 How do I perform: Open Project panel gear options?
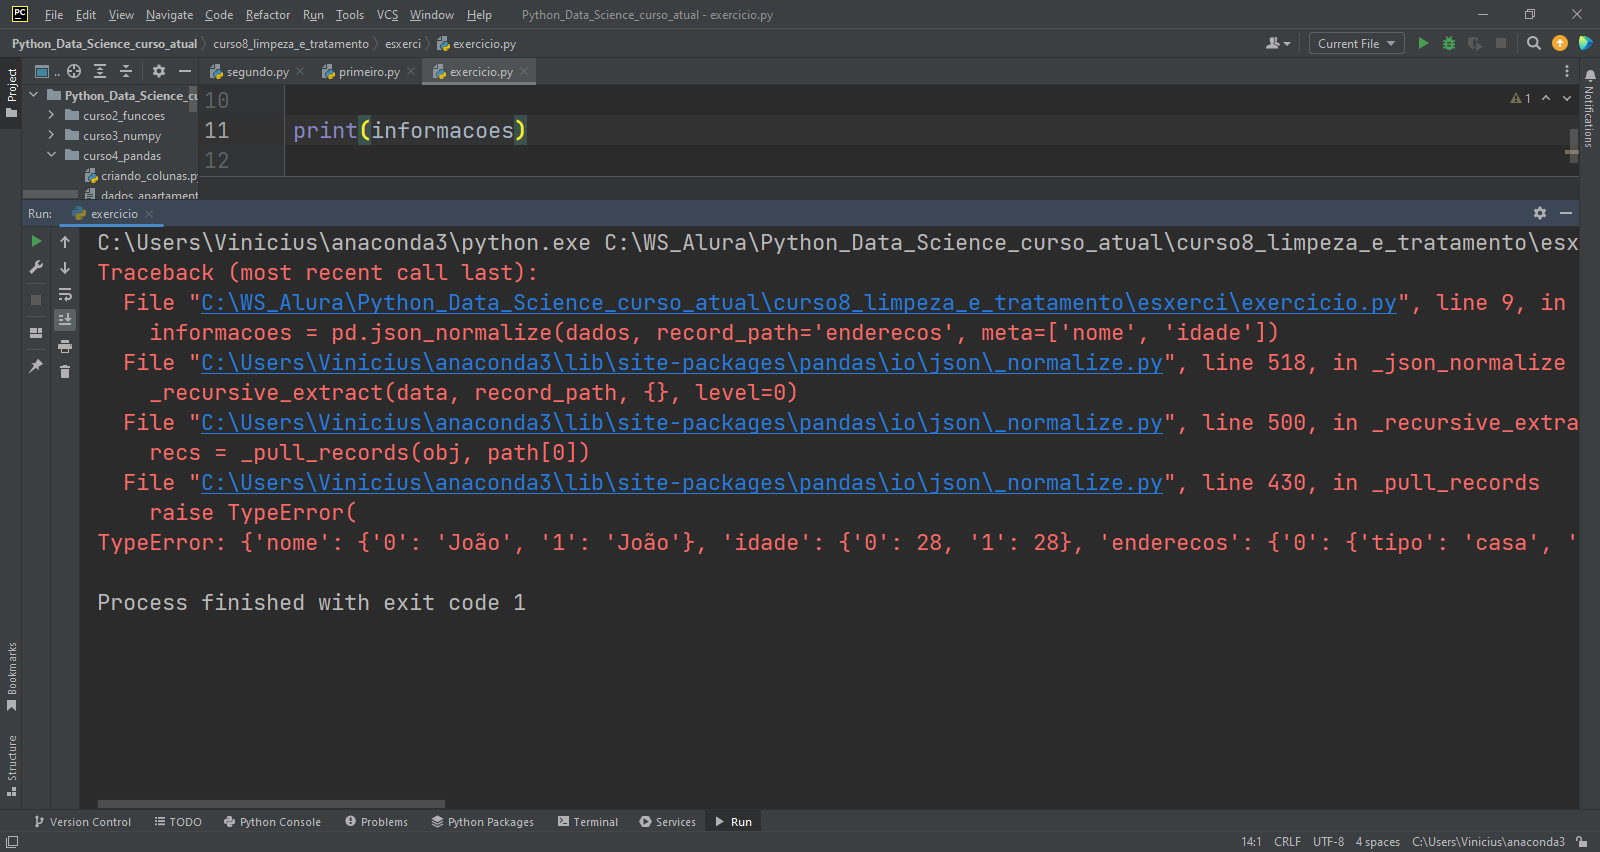(x=158, y=71)
